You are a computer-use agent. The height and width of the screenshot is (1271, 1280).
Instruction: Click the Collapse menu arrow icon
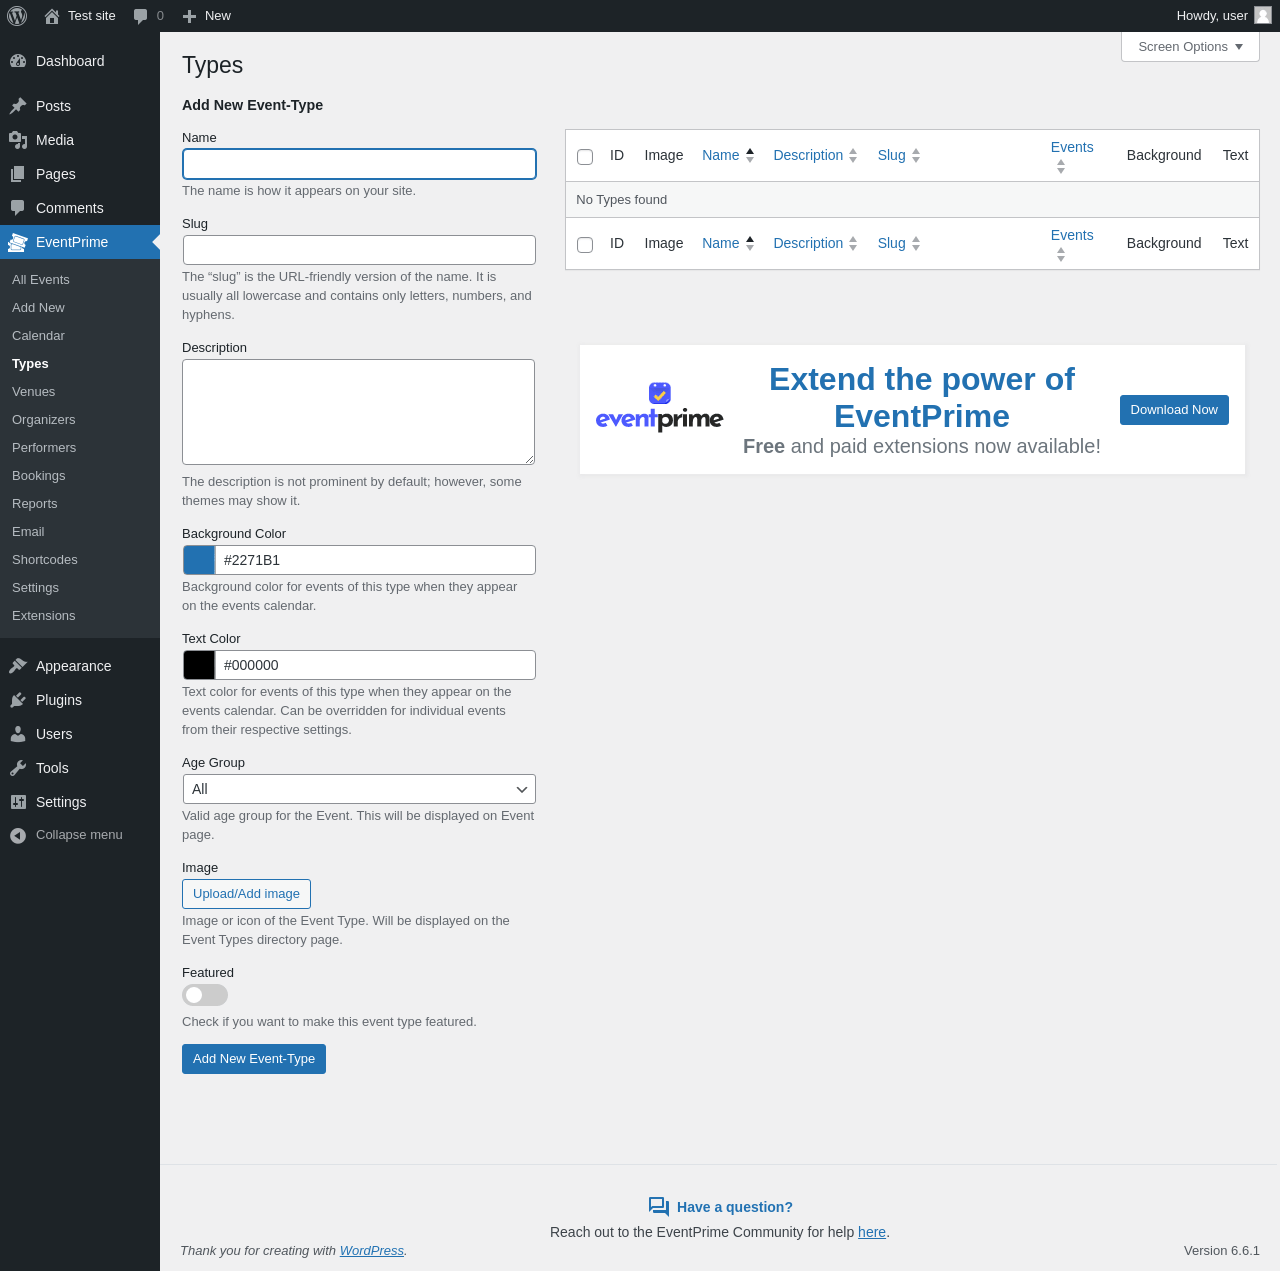click(18, 835)
